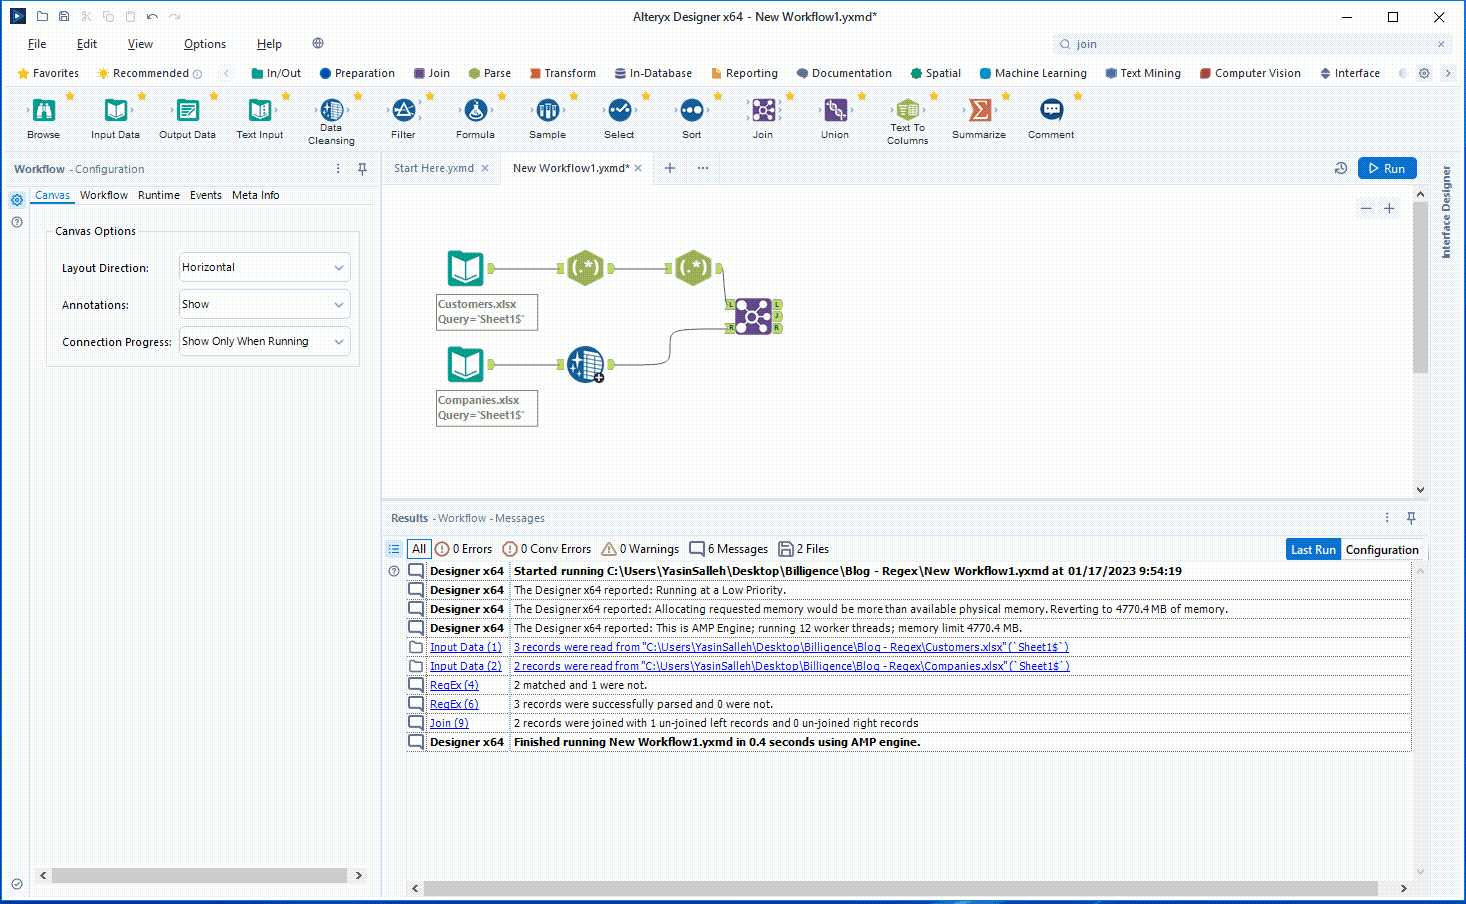1466x904 pixels.
Task: Run the workflow
Action: click(x=1388, y=168)
